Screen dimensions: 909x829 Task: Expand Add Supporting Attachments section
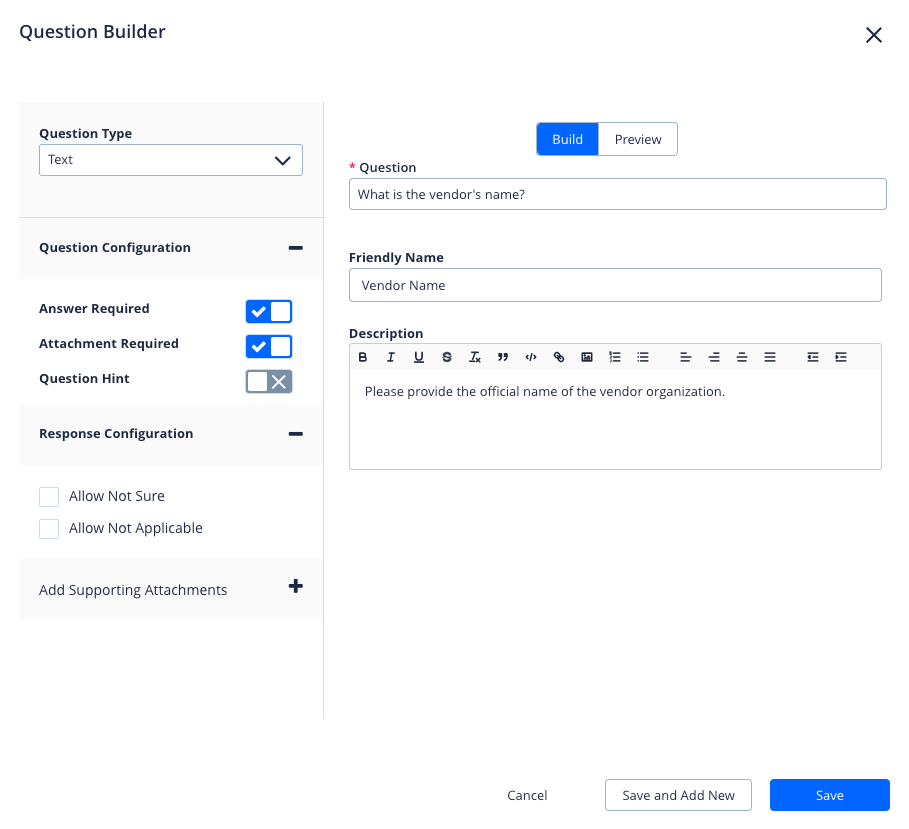point(295,587)
